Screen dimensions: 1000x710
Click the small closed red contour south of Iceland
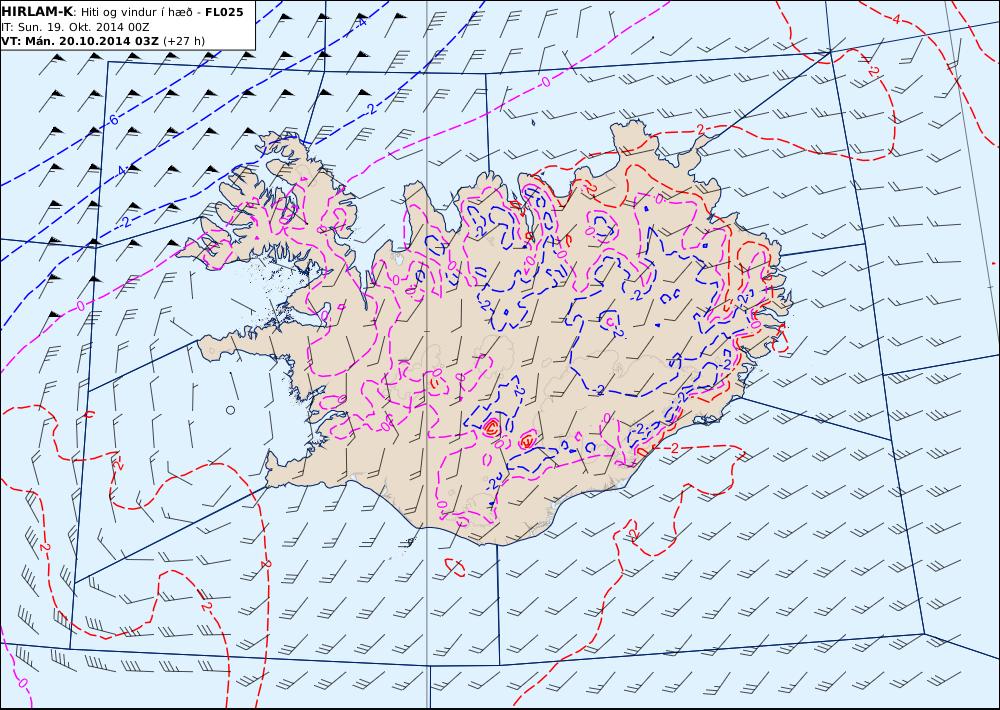point(455,566)
